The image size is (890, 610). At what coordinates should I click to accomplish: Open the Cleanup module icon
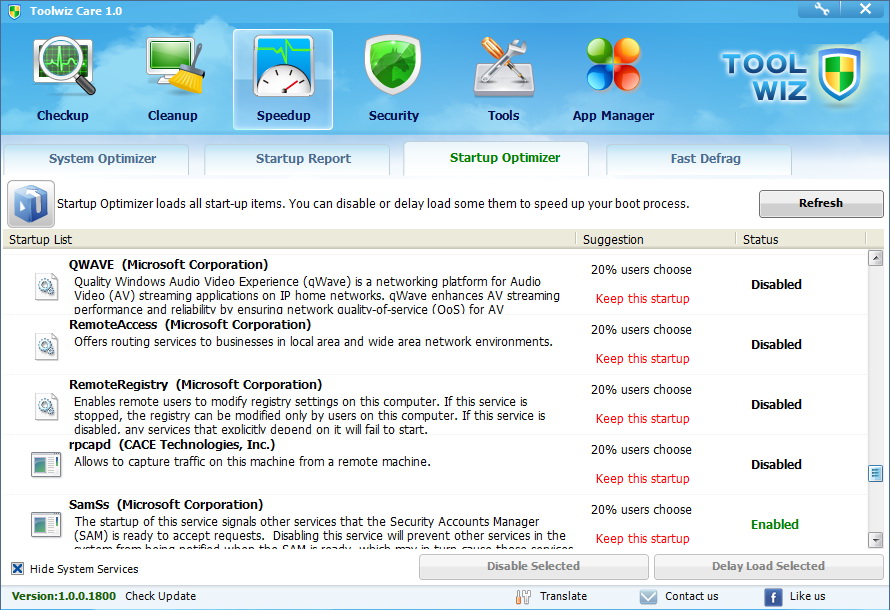coord(174,66)
